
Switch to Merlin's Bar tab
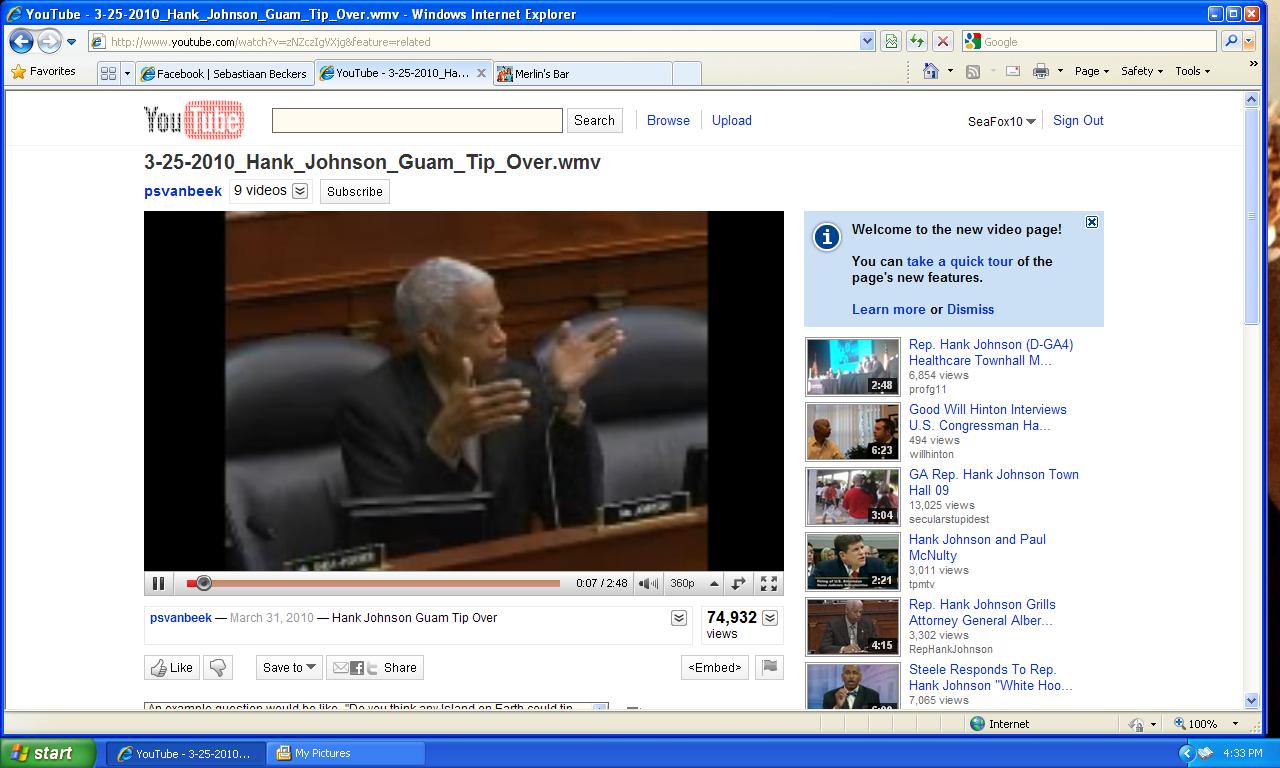(583, 73)
